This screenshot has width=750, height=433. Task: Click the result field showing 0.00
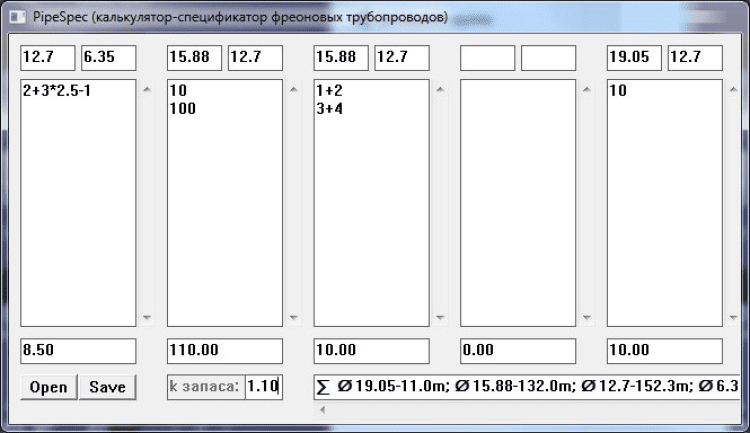(518, 351)
